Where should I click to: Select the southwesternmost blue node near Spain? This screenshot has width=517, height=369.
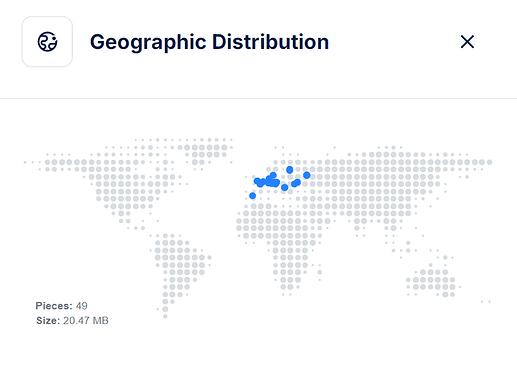(x=253, y=196)
